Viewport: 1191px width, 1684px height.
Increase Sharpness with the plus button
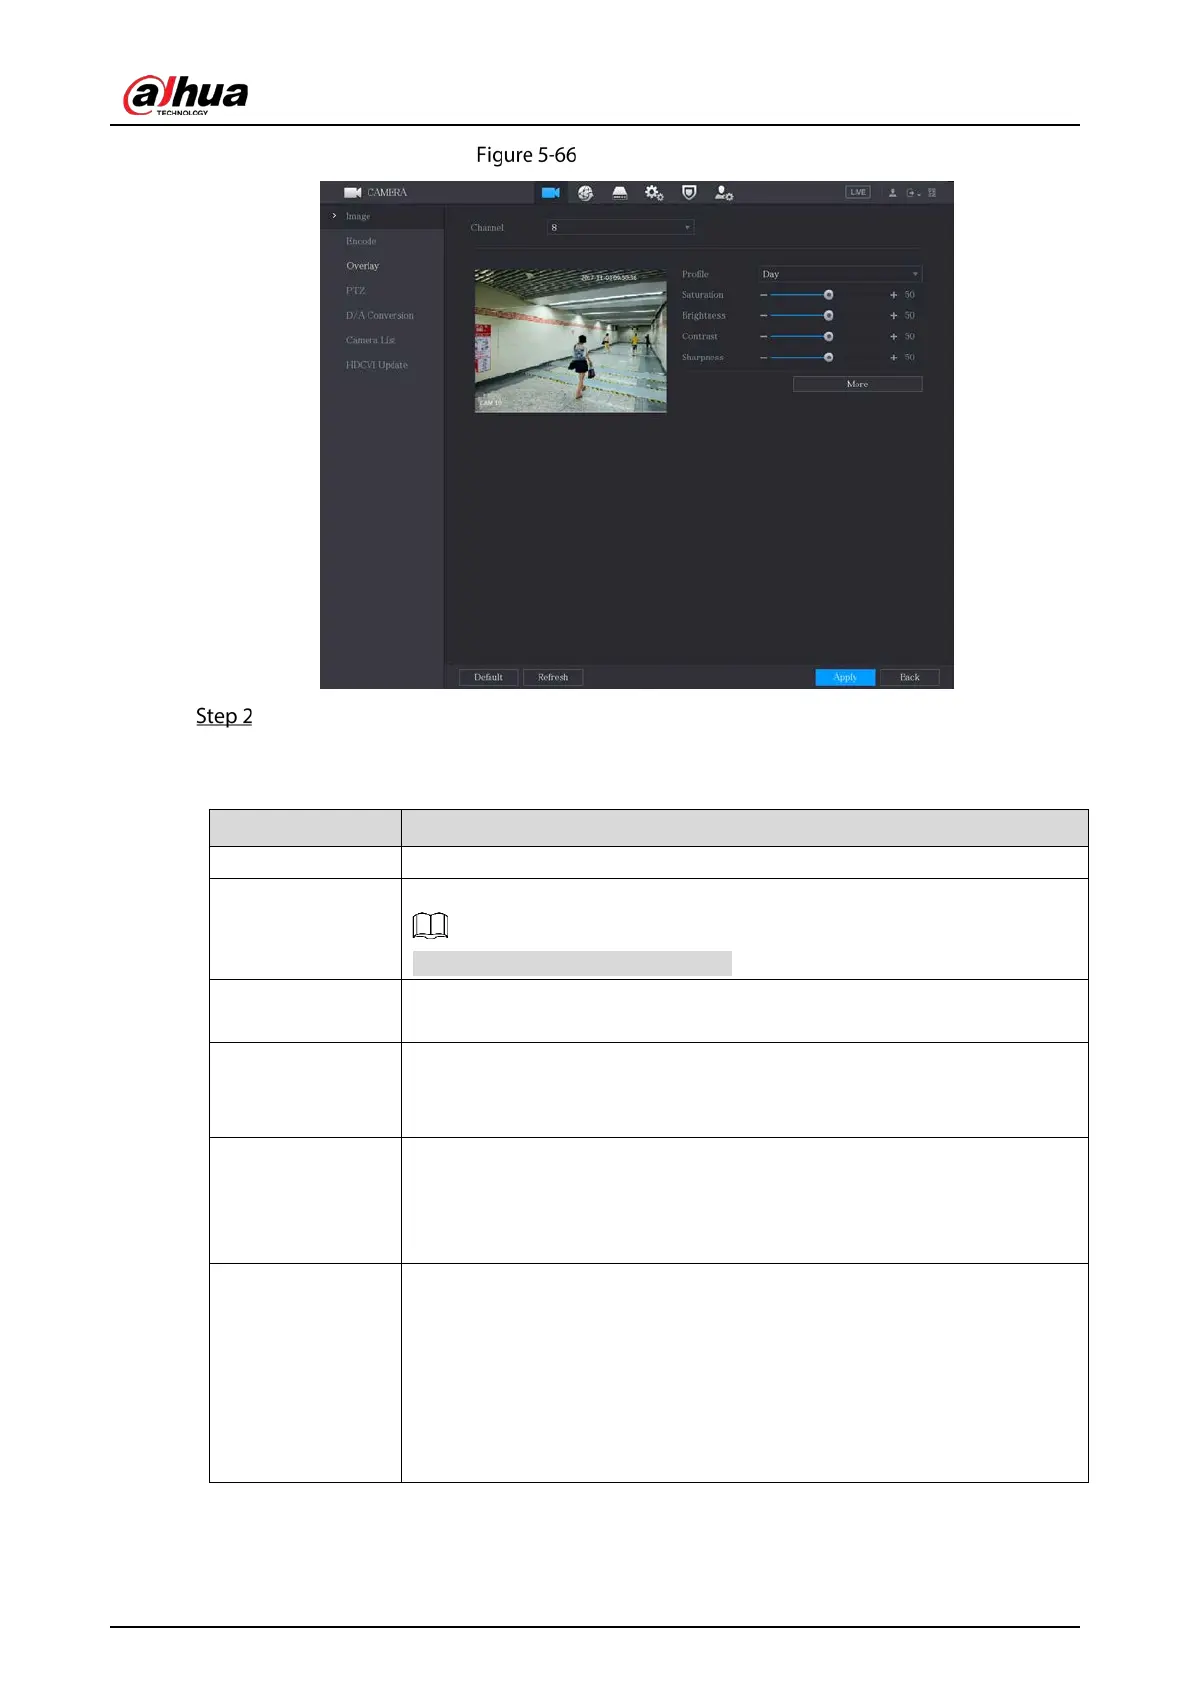894,357
